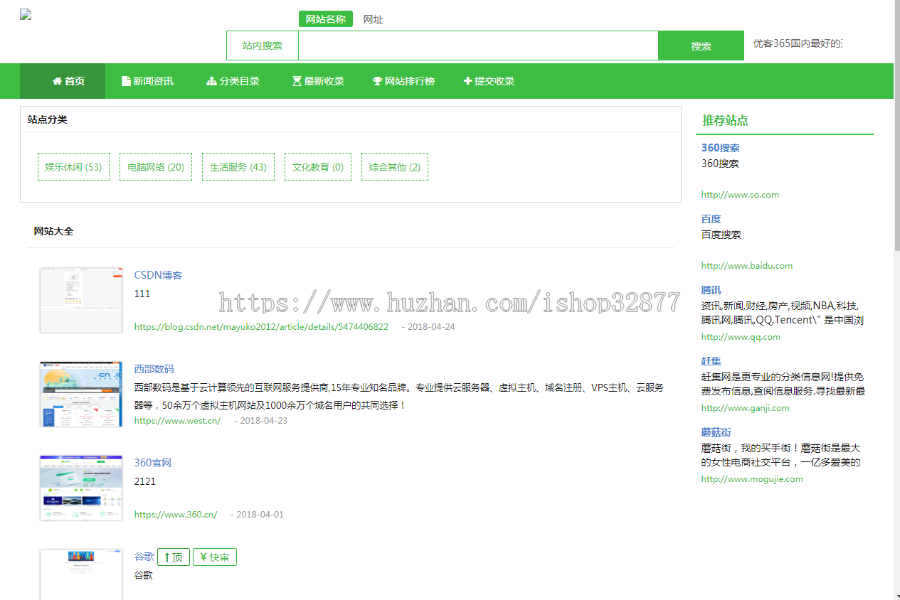Open the 360搜索 recommended site title
The height and width of the screenshot is (600, 900).
point(720,148)
